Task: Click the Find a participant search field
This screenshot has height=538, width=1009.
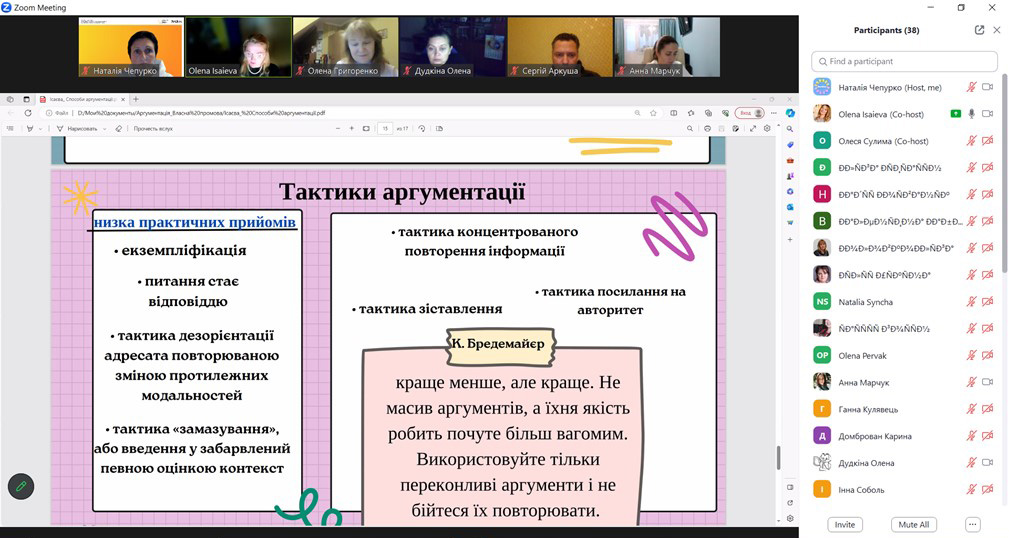Action: (x=904, y=61)
